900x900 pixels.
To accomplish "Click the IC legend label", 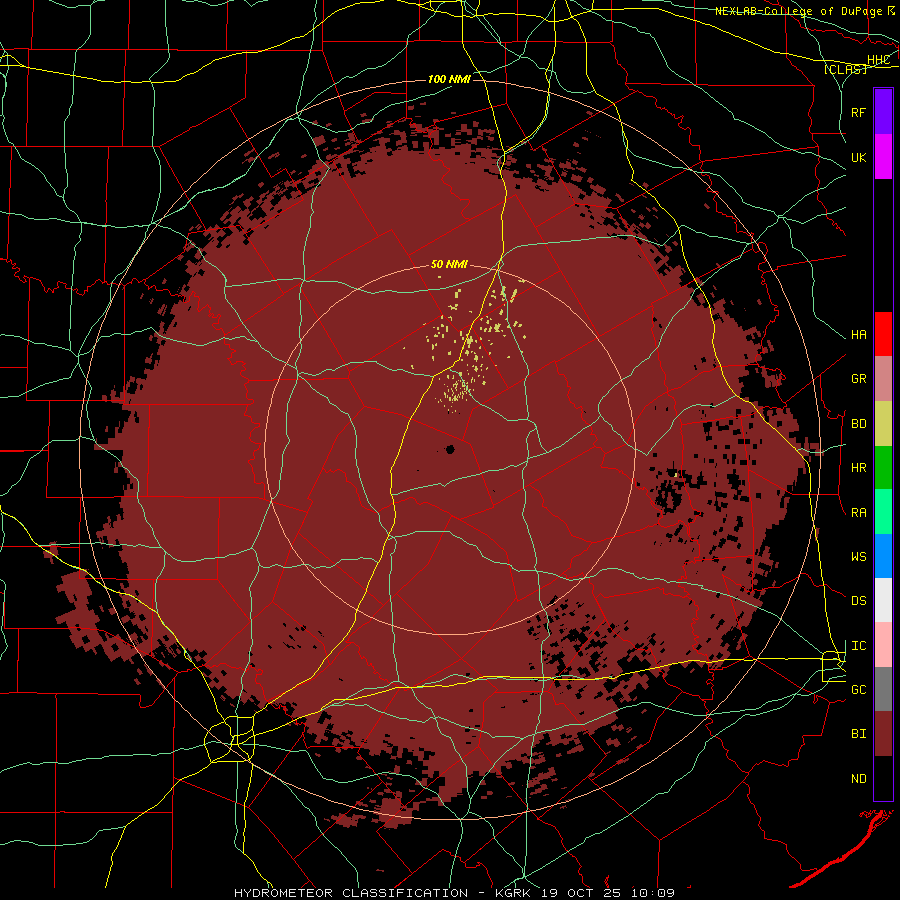I will 858,646.
